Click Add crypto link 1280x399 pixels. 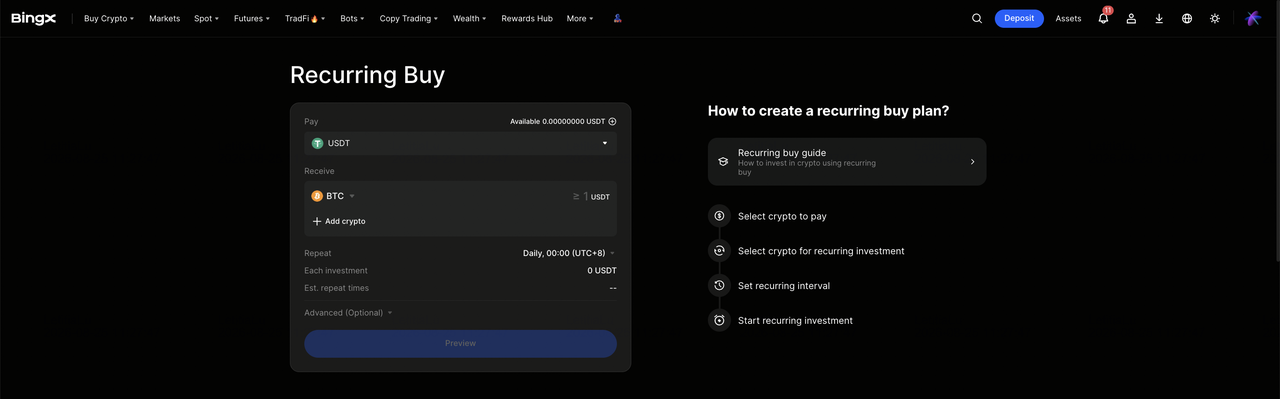coord(339,221)
